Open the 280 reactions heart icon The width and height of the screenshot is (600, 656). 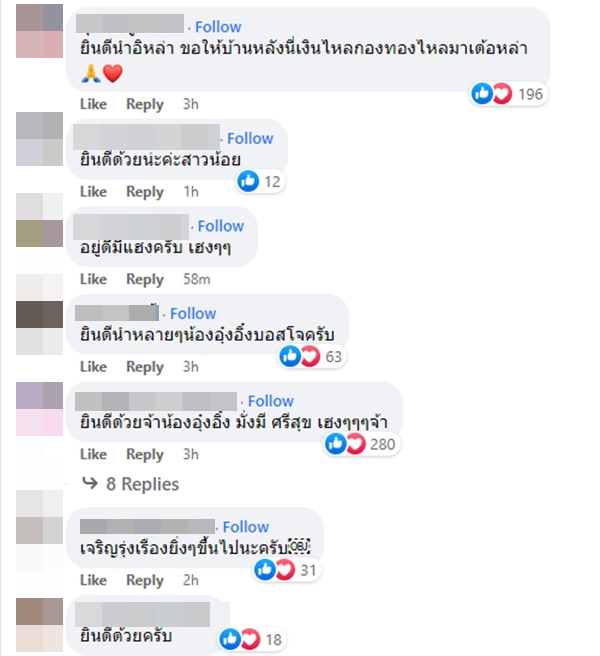[356, 444]
